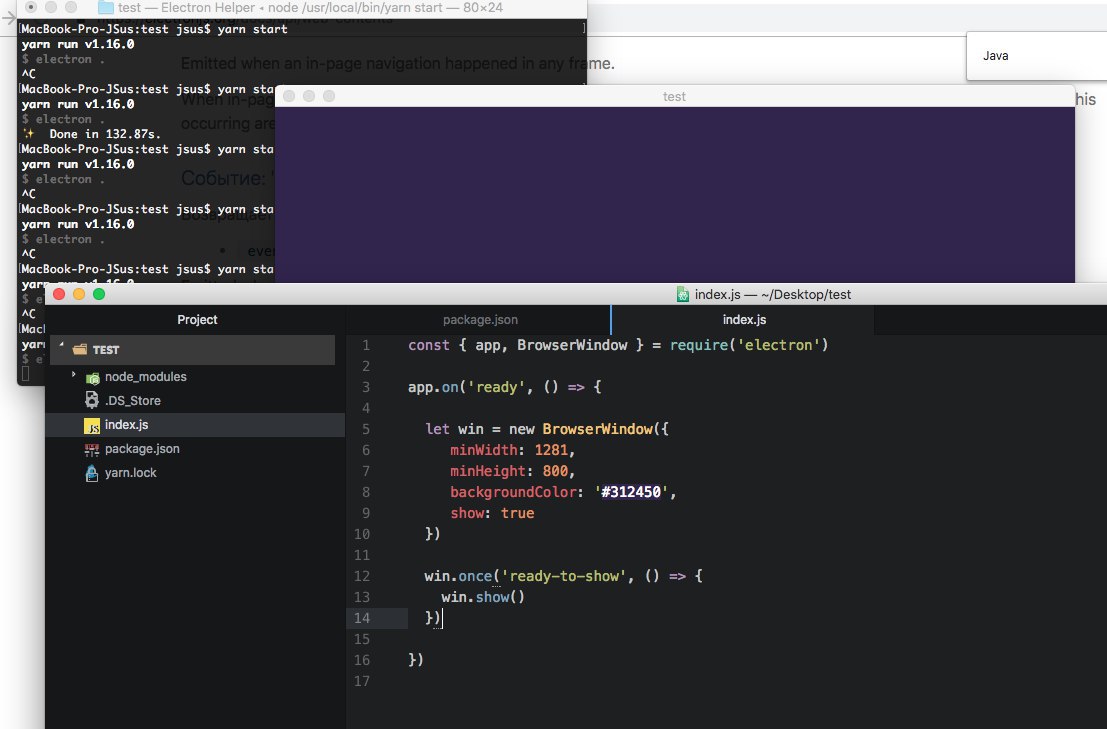This screenshot has height=729, width=1107.
Task: Click the purple electron test window content
Action: coord(674,190)
